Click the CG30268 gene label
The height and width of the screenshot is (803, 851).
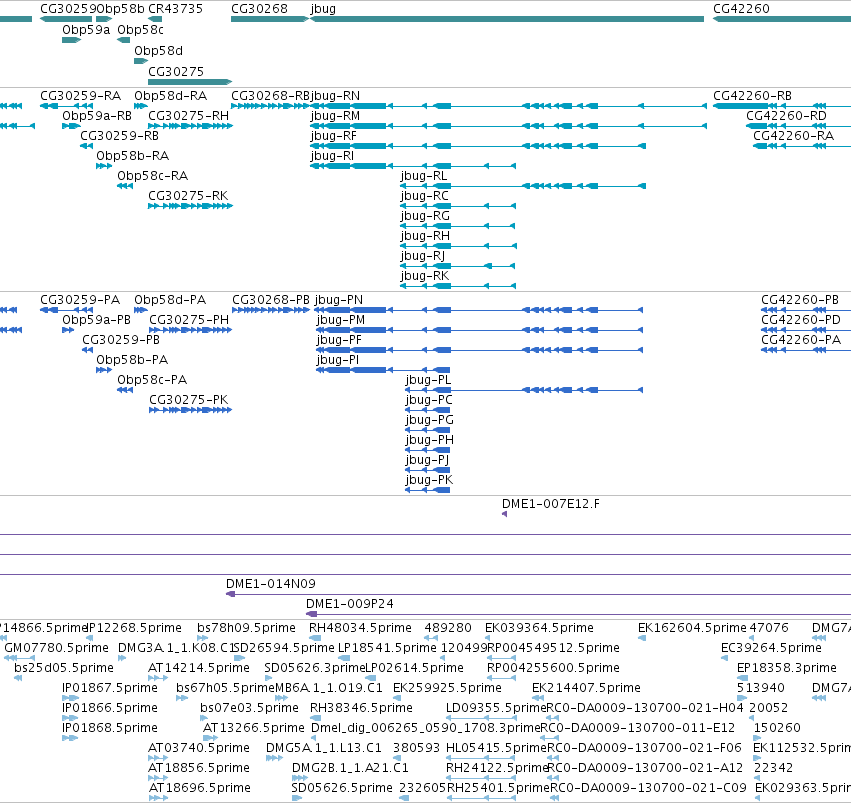coord(259,9)
